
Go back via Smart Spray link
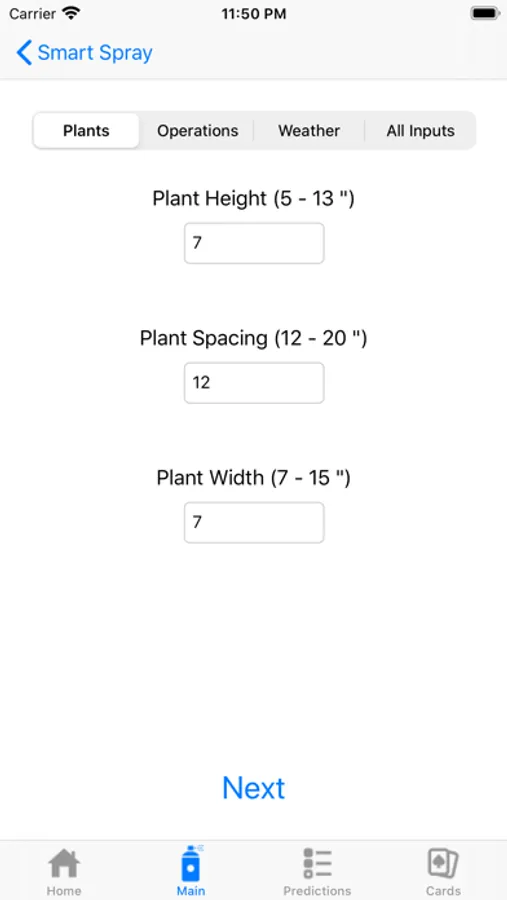[x=95, y=53]
